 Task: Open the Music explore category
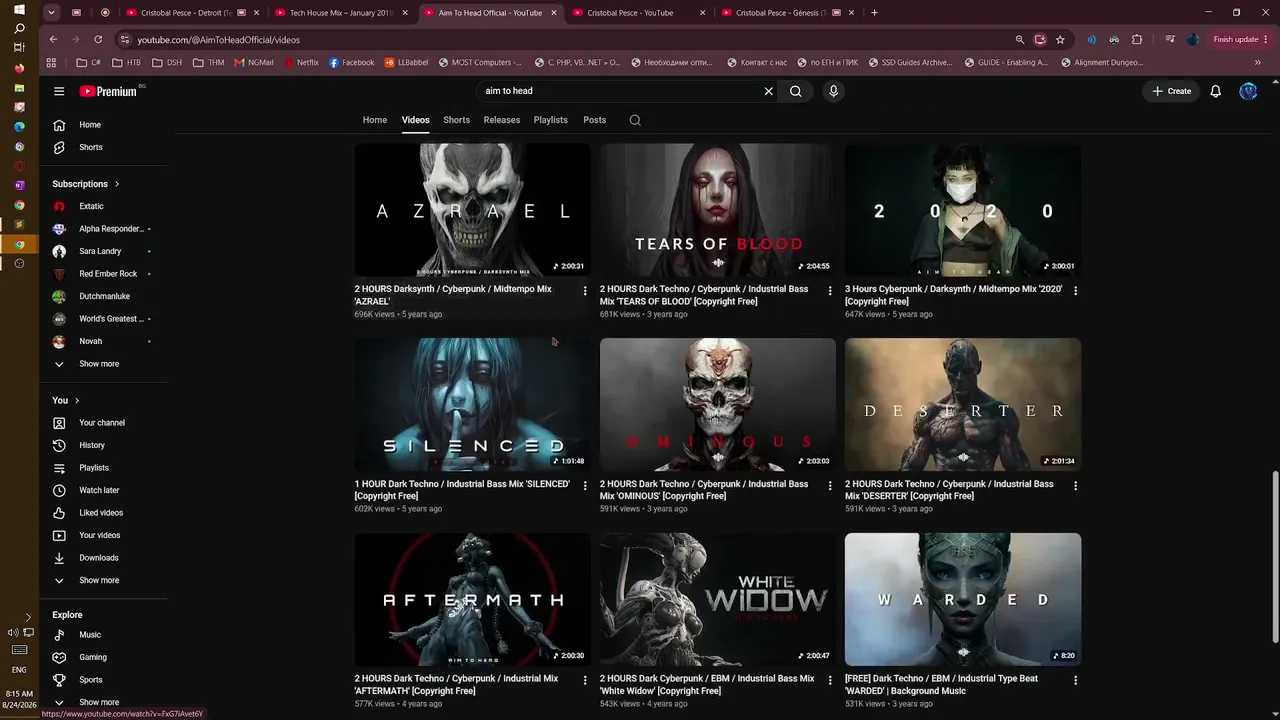point(90,635)
